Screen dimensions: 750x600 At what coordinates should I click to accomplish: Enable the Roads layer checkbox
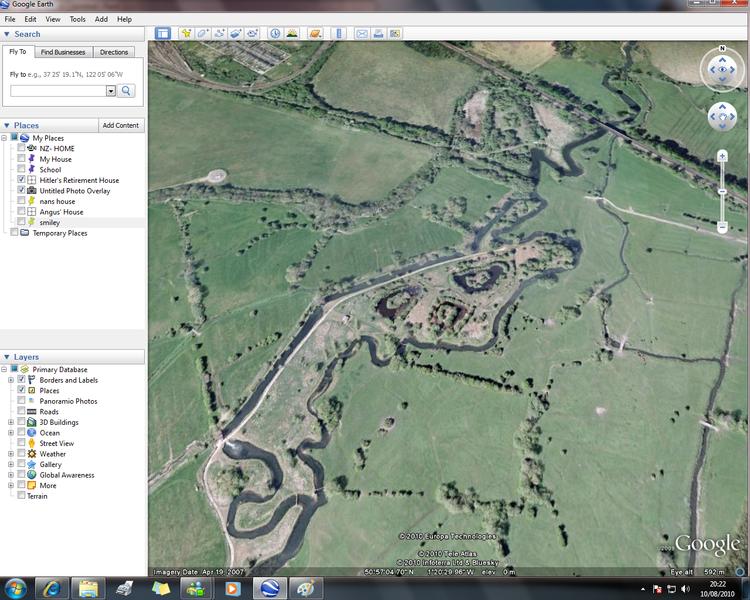[21, 412]
